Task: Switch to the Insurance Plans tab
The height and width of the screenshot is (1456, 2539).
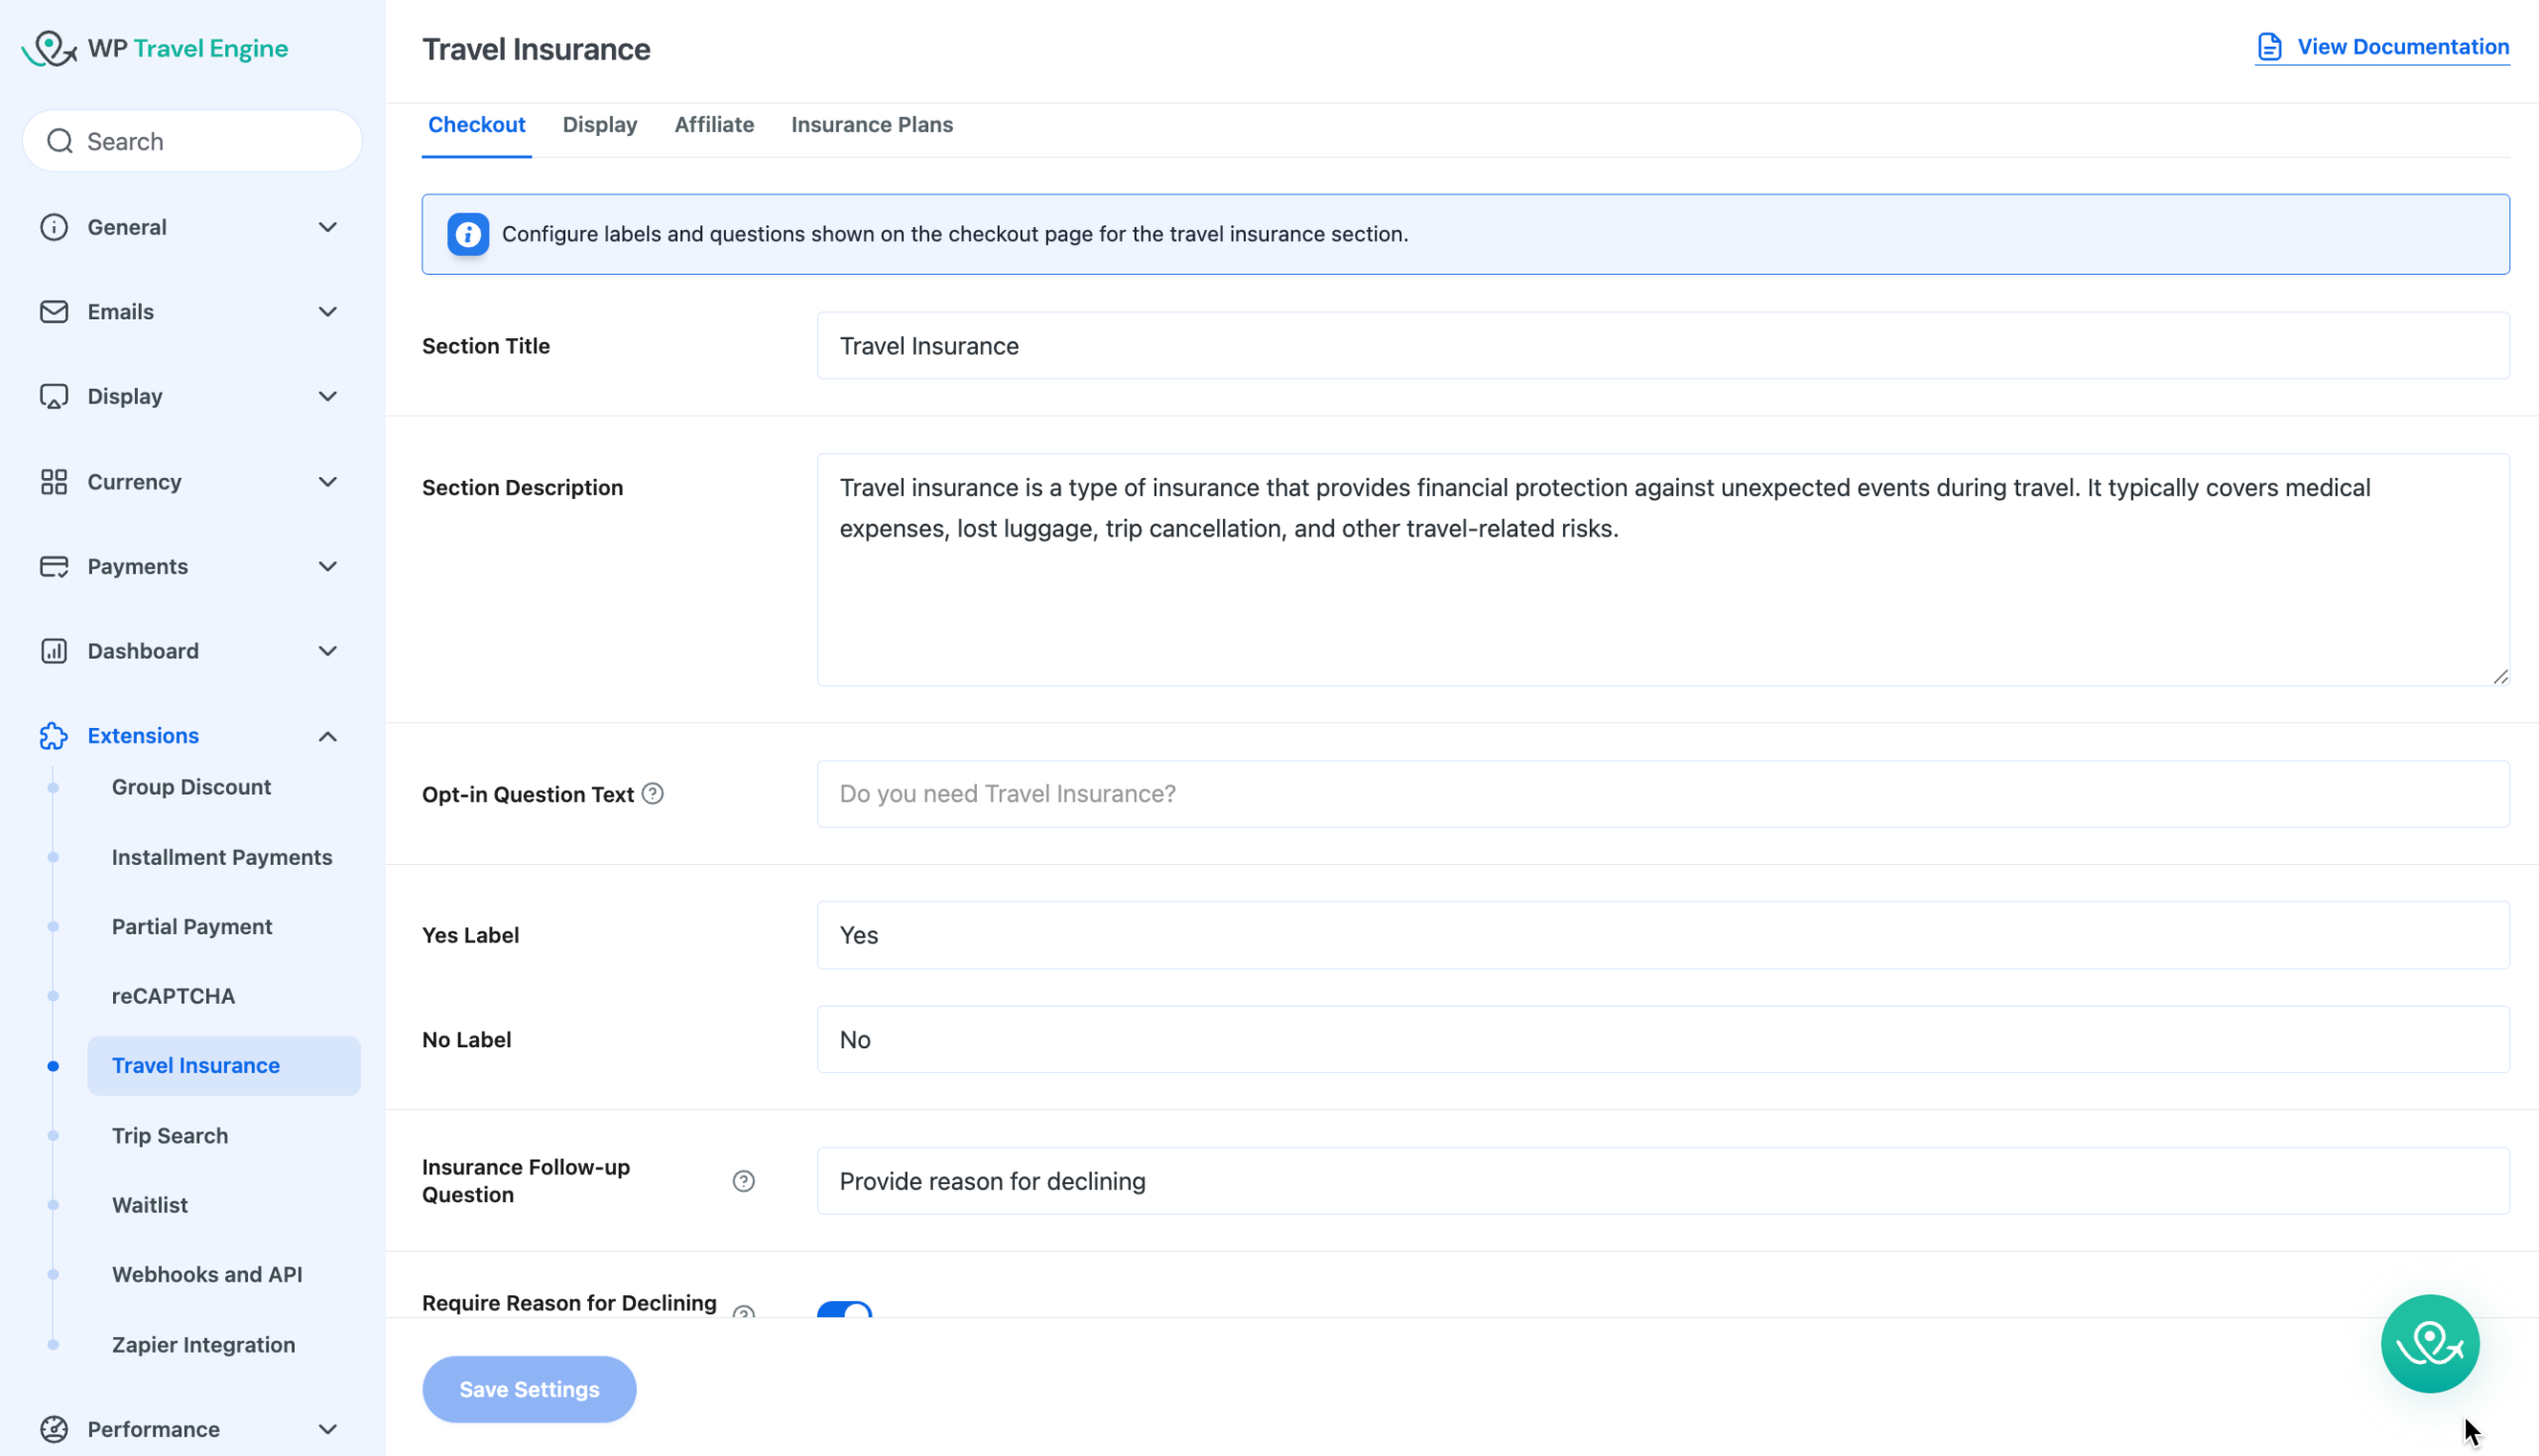Action: pyautogui.click(x=871, y=125)
